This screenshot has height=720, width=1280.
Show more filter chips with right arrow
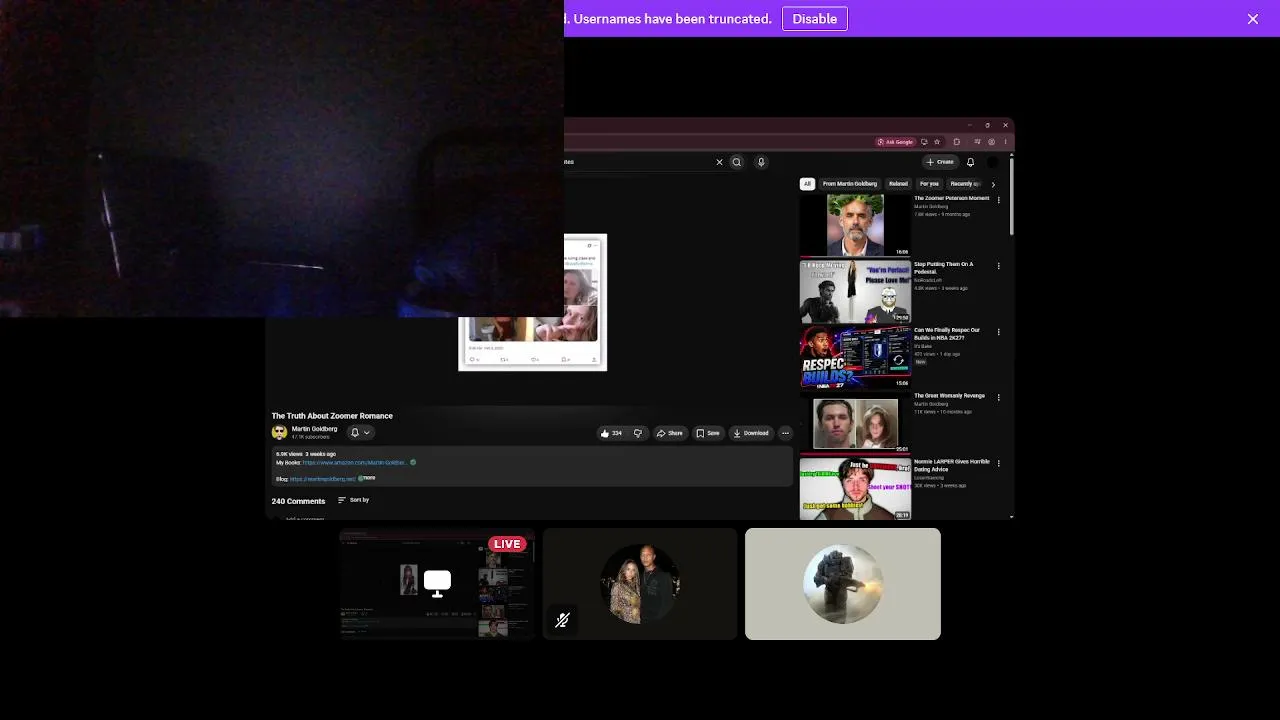tap(993, 184)
